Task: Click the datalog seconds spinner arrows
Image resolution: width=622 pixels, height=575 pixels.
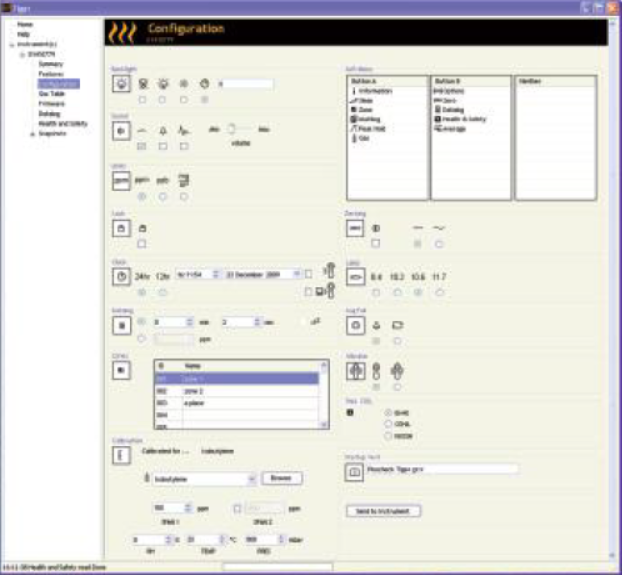Action: (257, 322)
